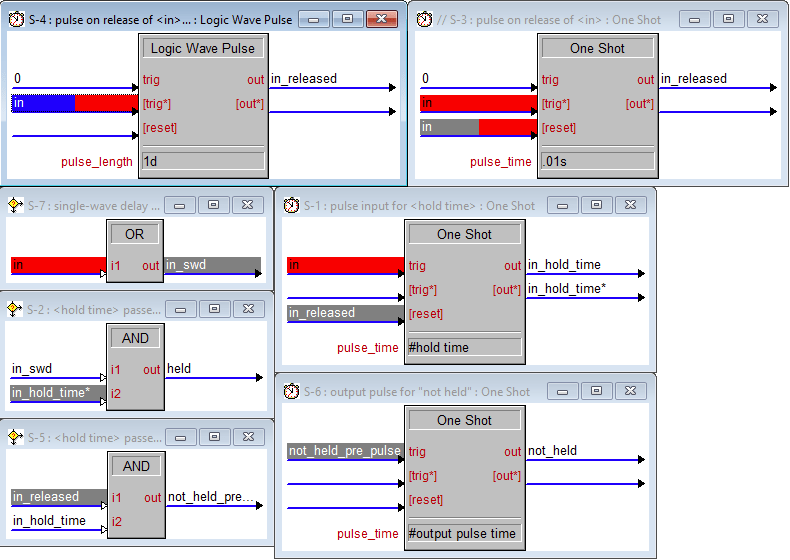
Task: Close the S-4 Logic Wave Pulse window
Action: point(380,19)
